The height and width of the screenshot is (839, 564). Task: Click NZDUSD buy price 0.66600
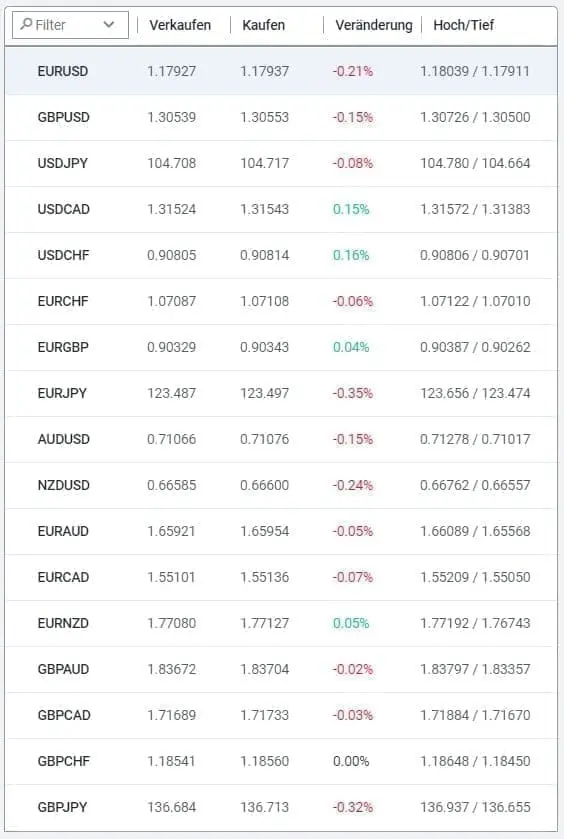coord(264,485)
